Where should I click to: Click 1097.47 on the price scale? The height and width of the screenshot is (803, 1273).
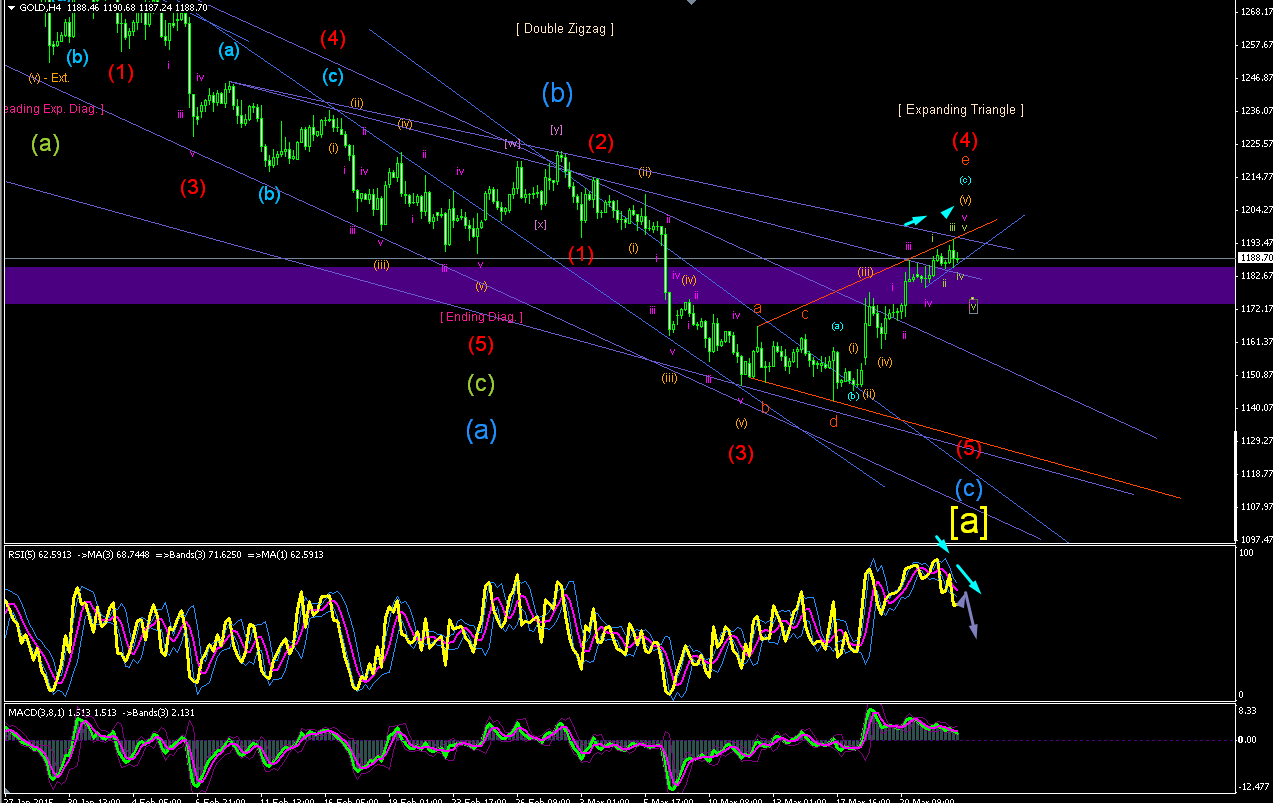pyautogui.click(x=1255, y=540)
